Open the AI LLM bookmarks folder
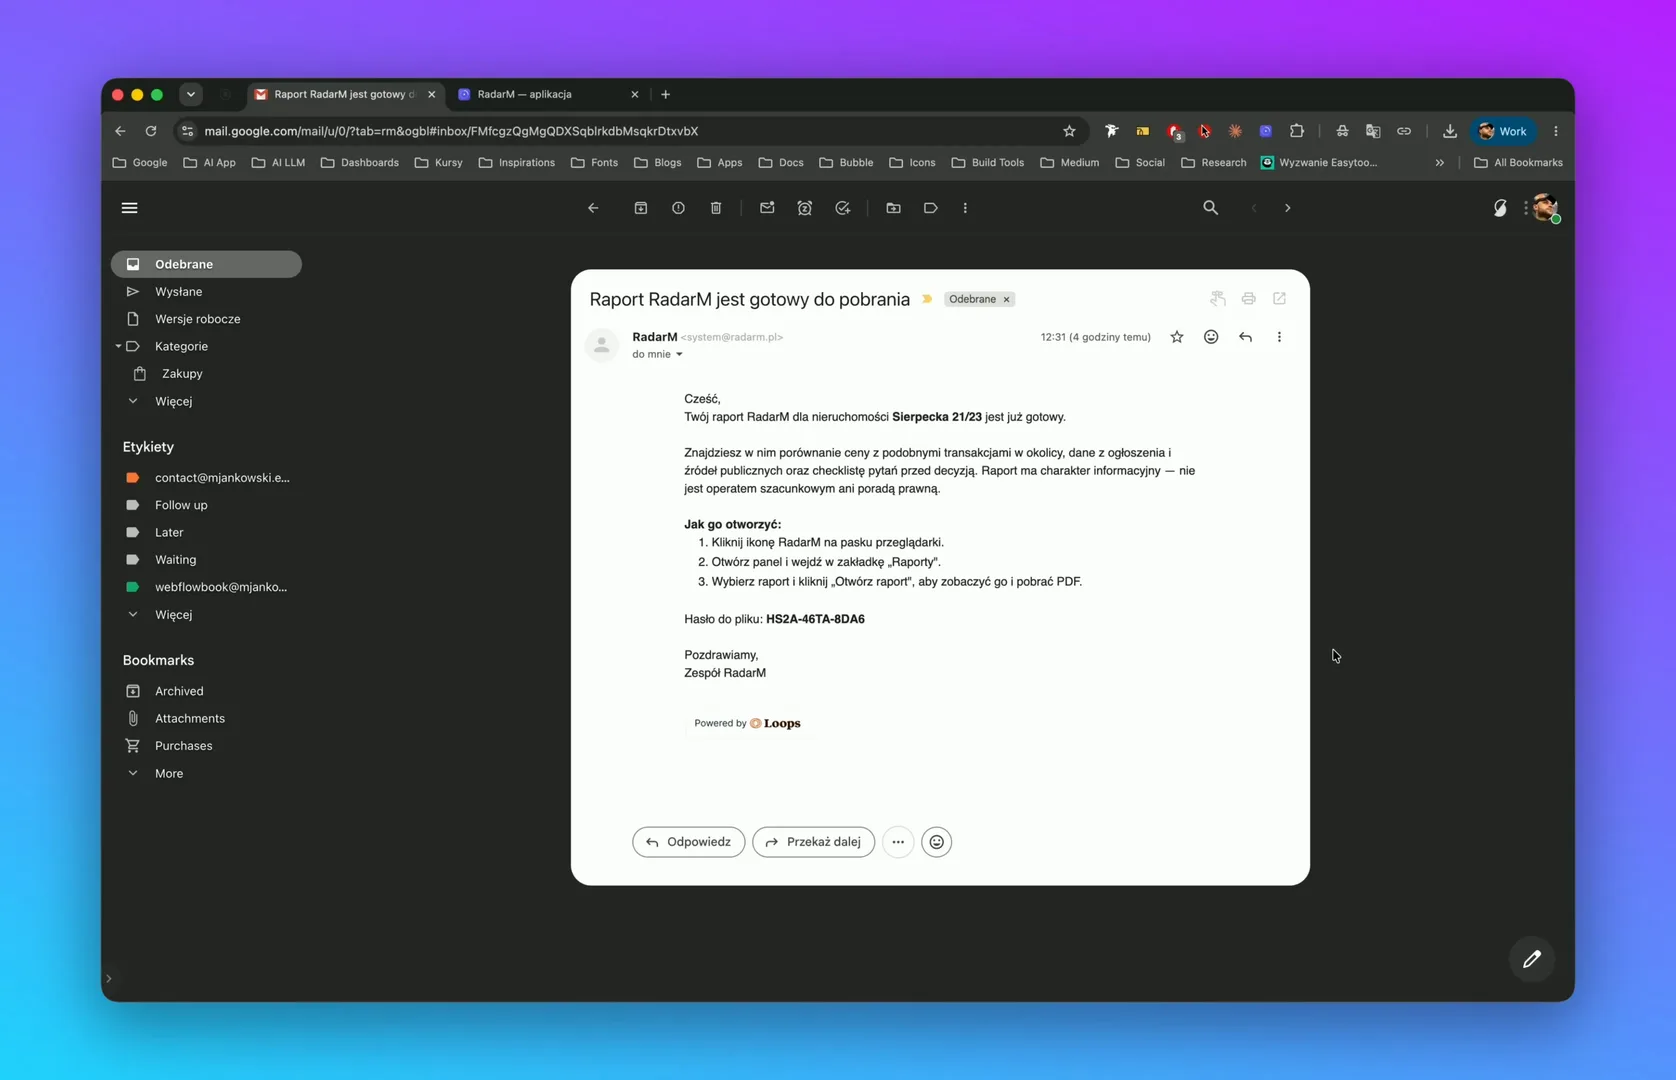 tap(279, 163)
